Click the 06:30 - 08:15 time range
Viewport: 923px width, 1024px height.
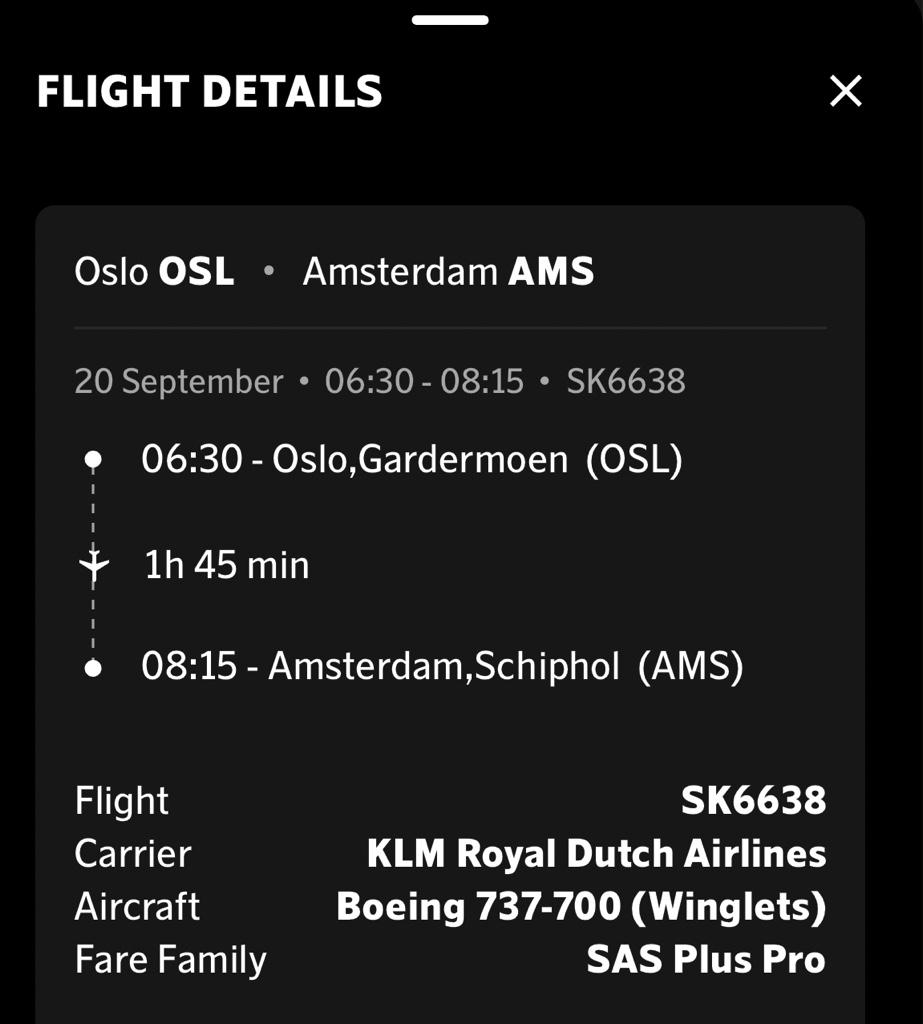425,381
